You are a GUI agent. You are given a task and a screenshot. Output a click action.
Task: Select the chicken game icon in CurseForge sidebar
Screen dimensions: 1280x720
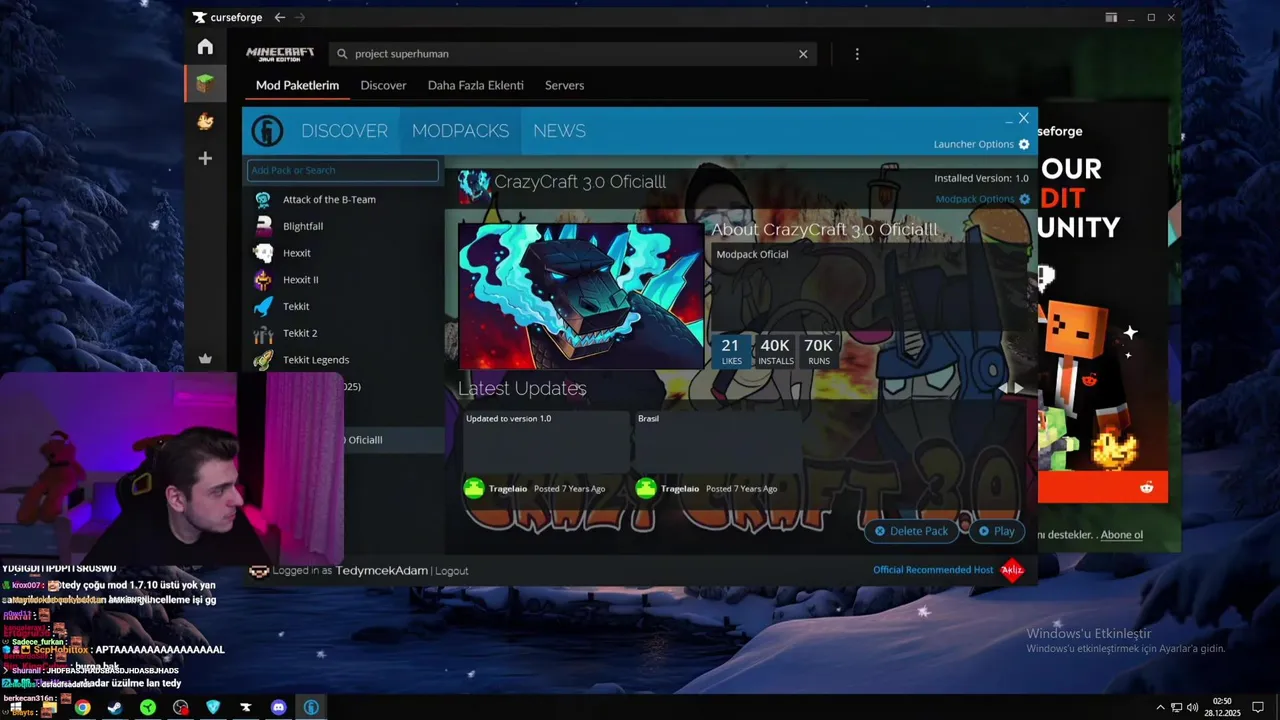click(x=205, y=121)
